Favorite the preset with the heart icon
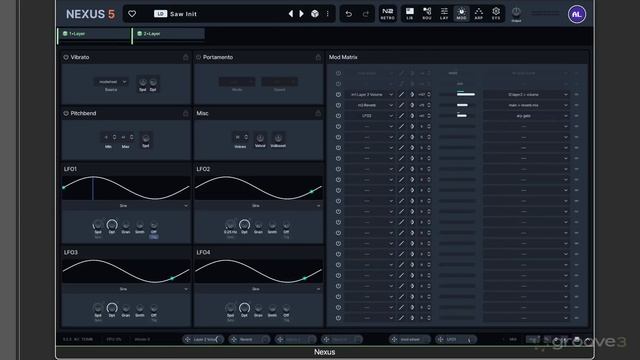Viewport: 640px width, 360px height. coord(132,14)
